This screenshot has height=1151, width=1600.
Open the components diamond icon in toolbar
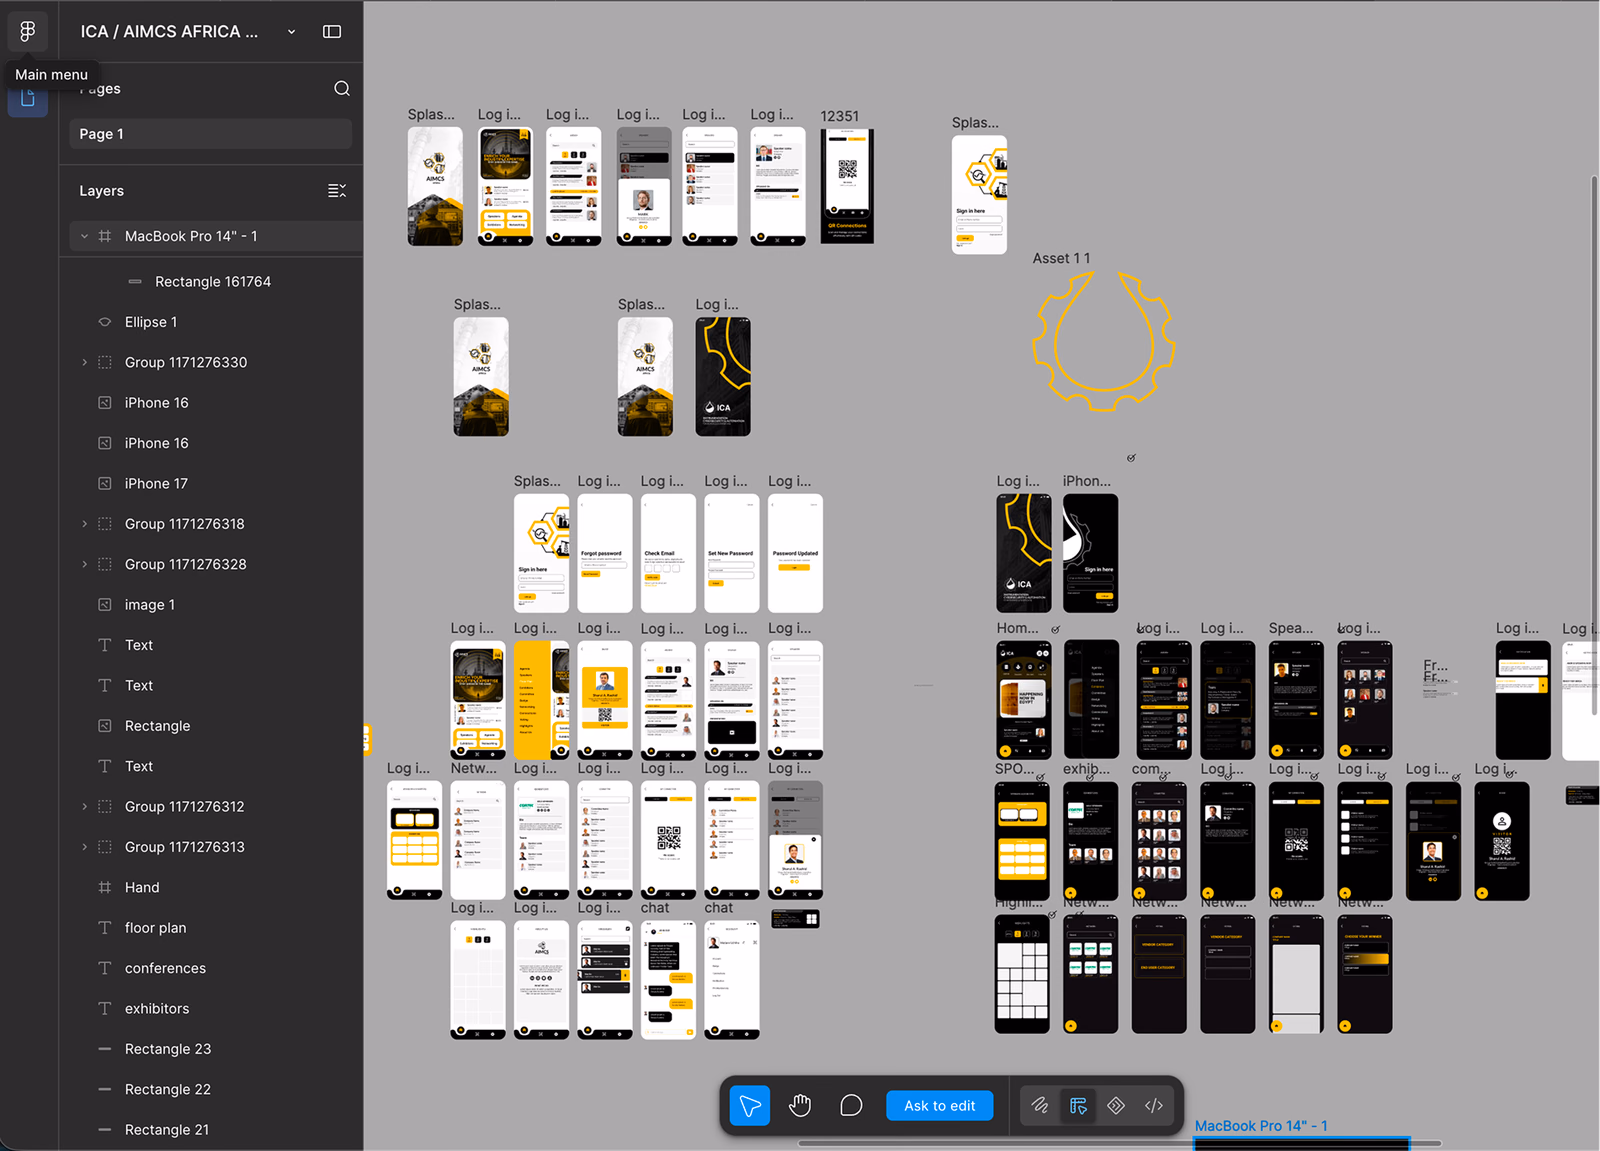pos(1116,1105)
